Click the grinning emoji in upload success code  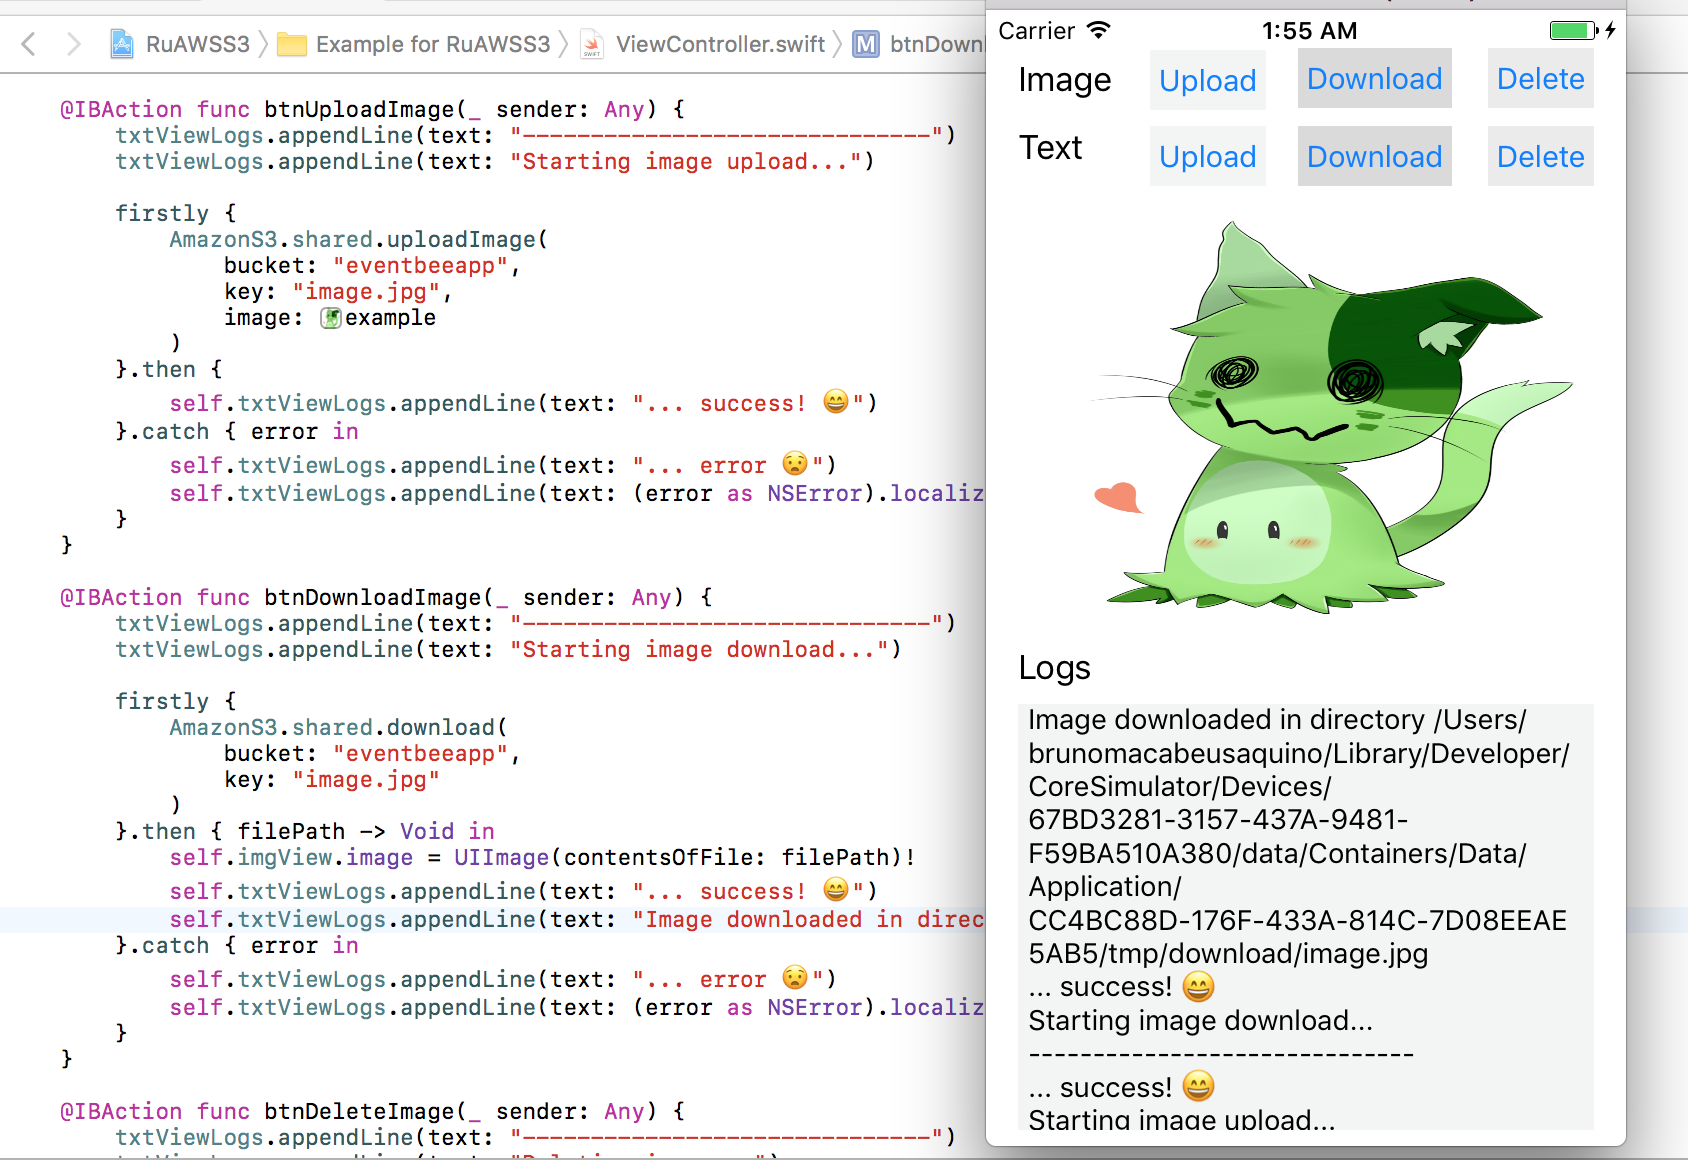[836, 402]
